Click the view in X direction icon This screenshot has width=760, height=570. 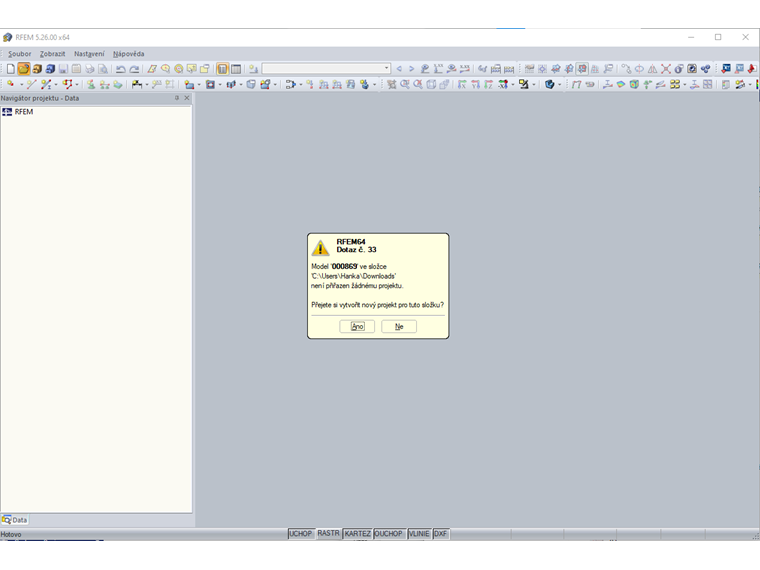coord(462,84)
